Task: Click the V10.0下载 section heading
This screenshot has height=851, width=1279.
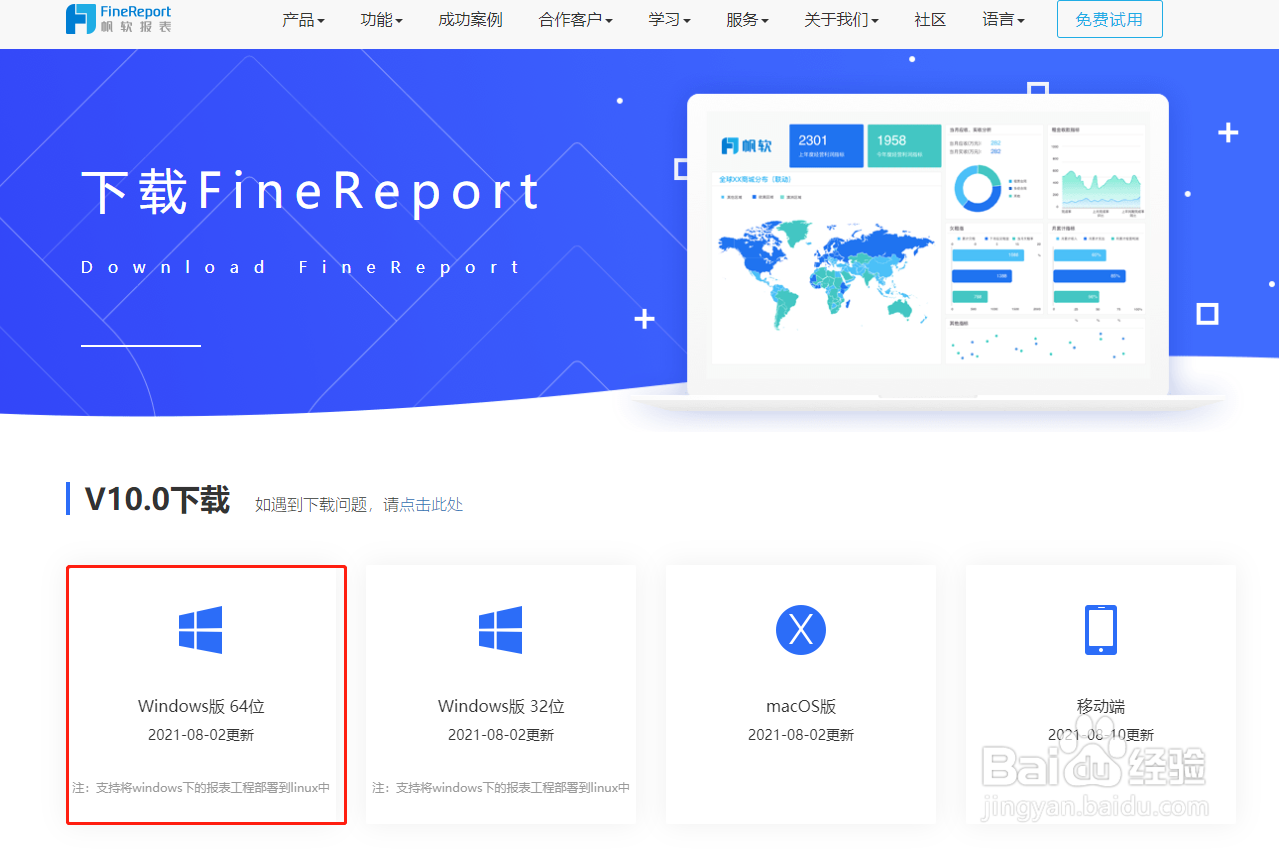Action: pos(157,499)
